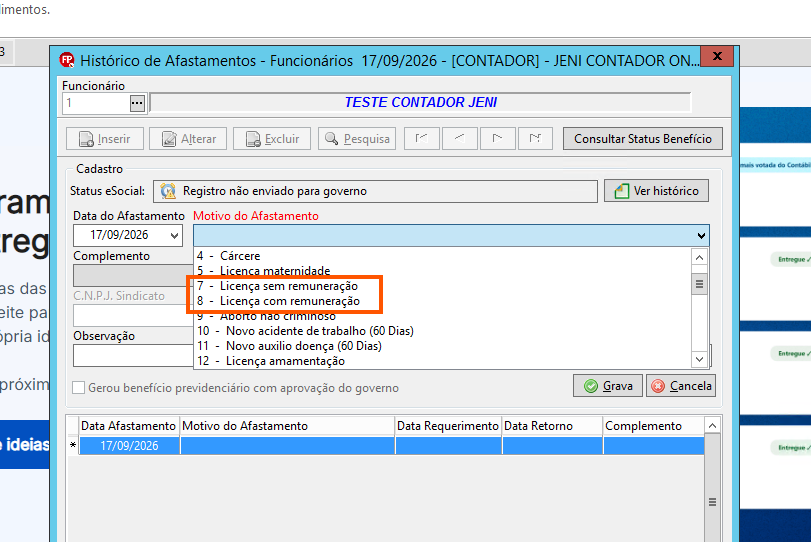Open employee lookup ellipsis button
Screen dimensions: 811x542
pos(137,103)
